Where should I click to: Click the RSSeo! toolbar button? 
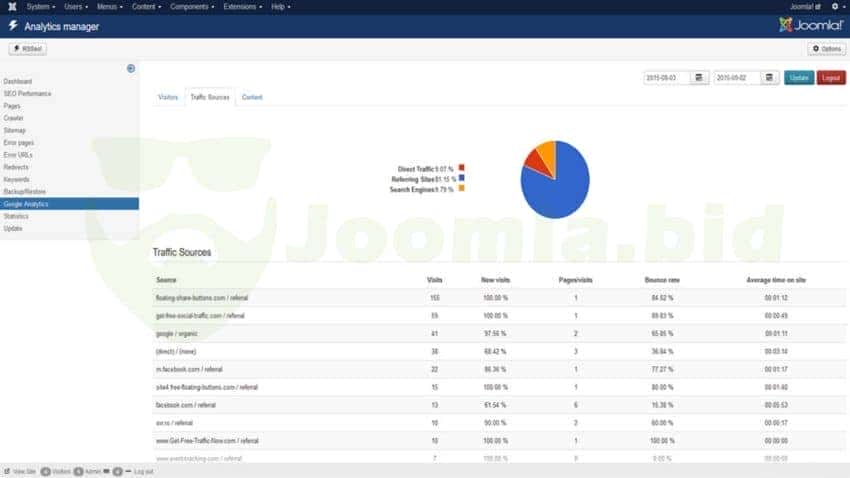tap(27, 48)
